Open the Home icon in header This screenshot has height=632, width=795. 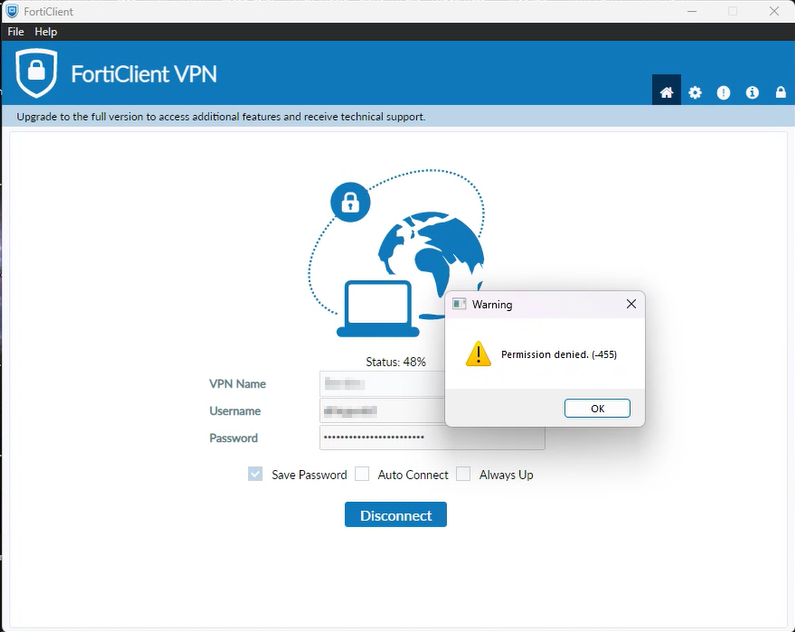click(x=666, y=92)
